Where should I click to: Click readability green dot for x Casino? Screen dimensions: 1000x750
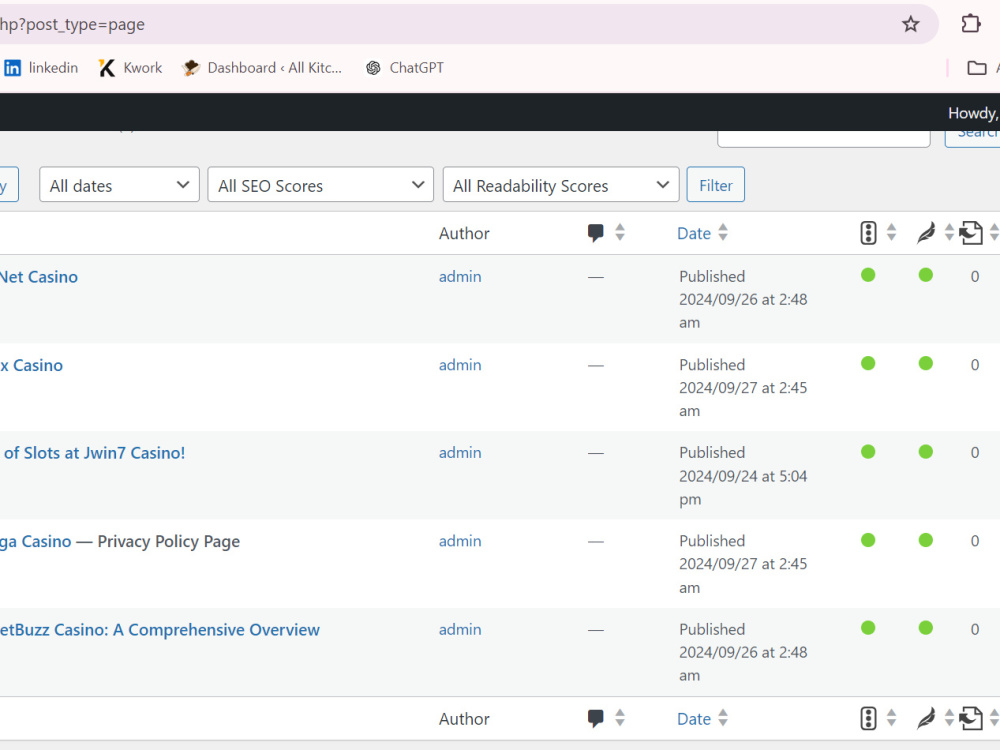point(926,364)
